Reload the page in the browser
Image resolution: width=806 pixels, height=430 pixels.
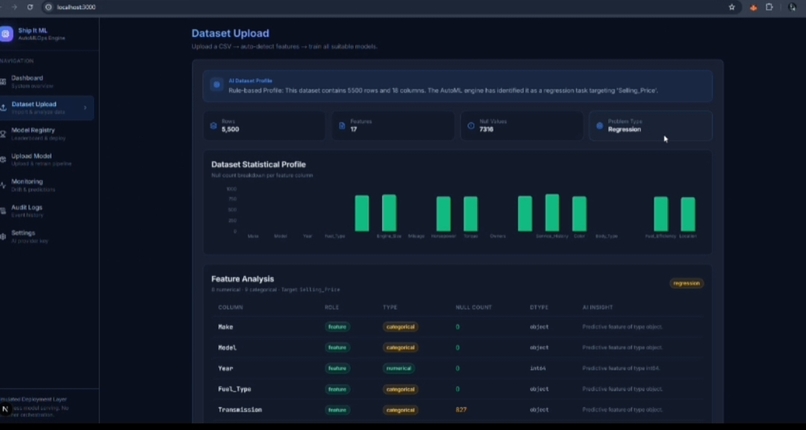tap(30, 7)
